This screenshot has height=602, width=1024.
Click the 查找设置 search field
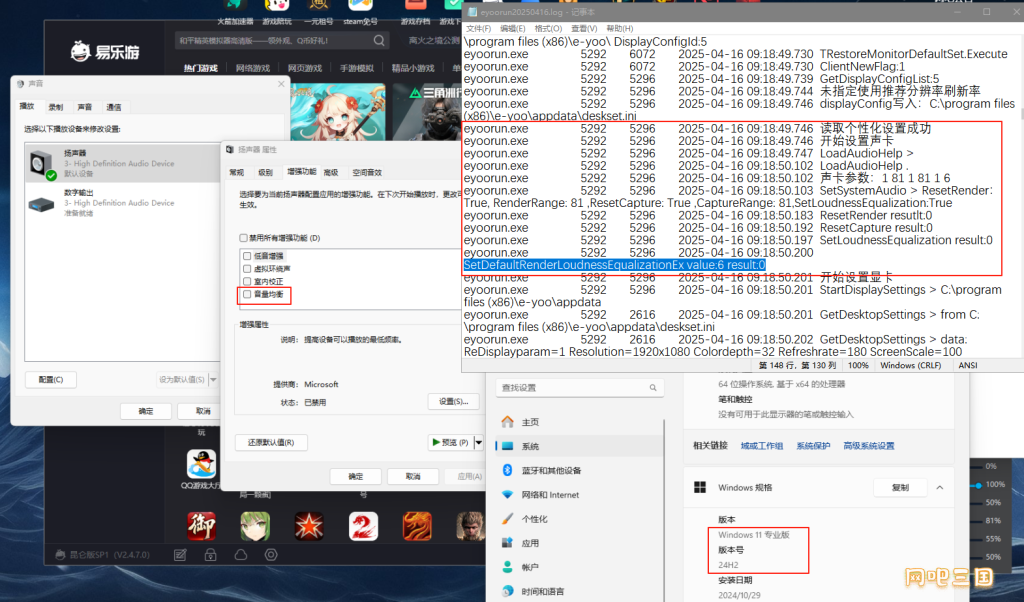point(579,388)
